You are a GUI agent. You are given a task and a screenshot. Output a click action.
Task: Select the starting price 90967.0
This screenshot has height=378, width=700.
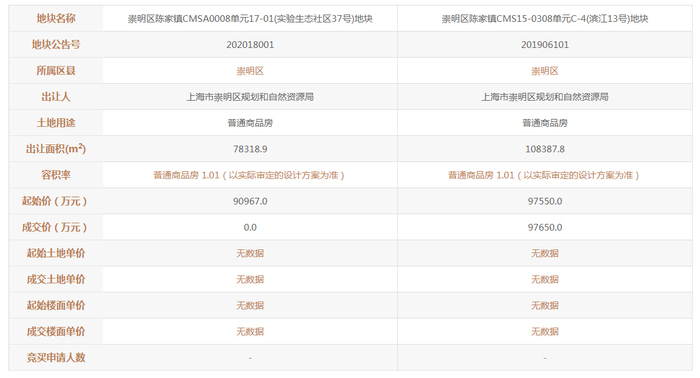250,201
